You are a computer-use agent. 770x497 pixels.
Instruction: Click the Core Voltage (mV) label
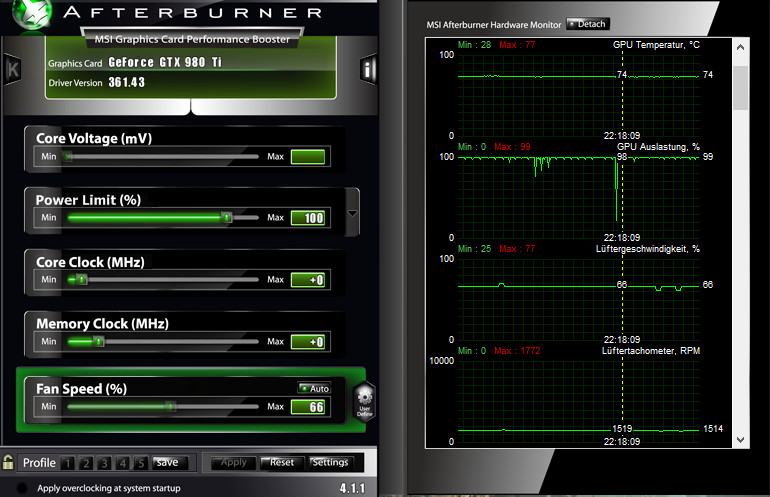[94, 138]
